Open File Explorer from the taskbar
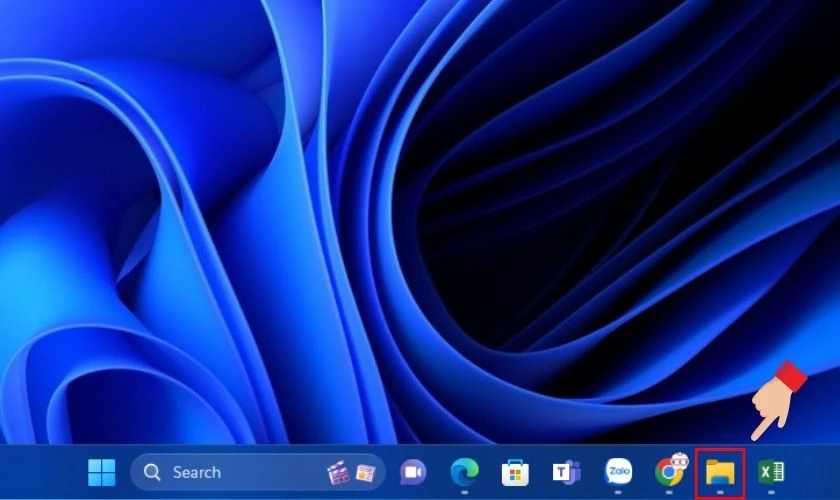 [720, 472]
